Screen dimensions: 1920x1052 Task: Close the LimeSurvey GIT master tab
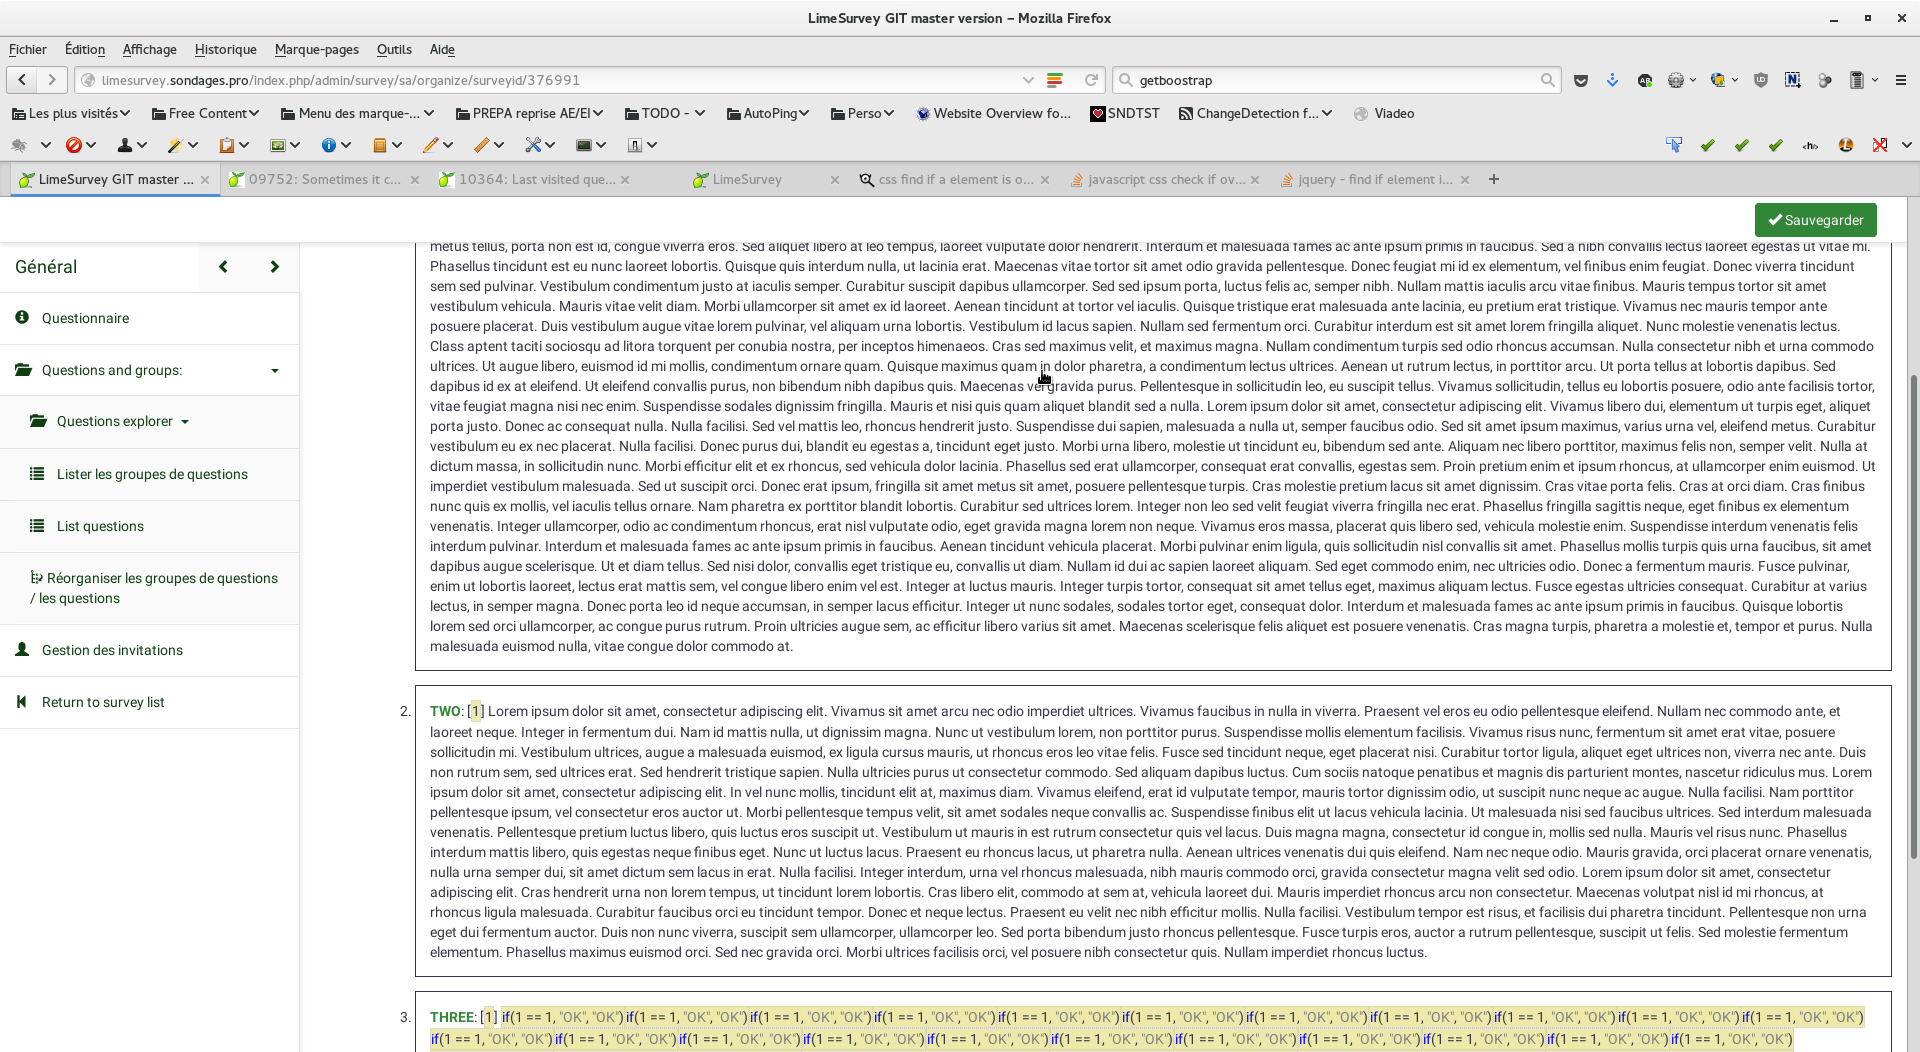(205, 180)
